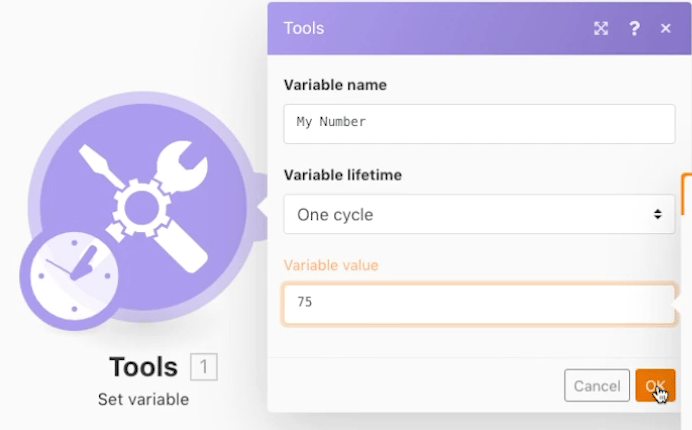The width and height of the screenshot is (692, 430).
Task: Expand the Tools dialog to fullscreen
Action: (x=601, y=28)
